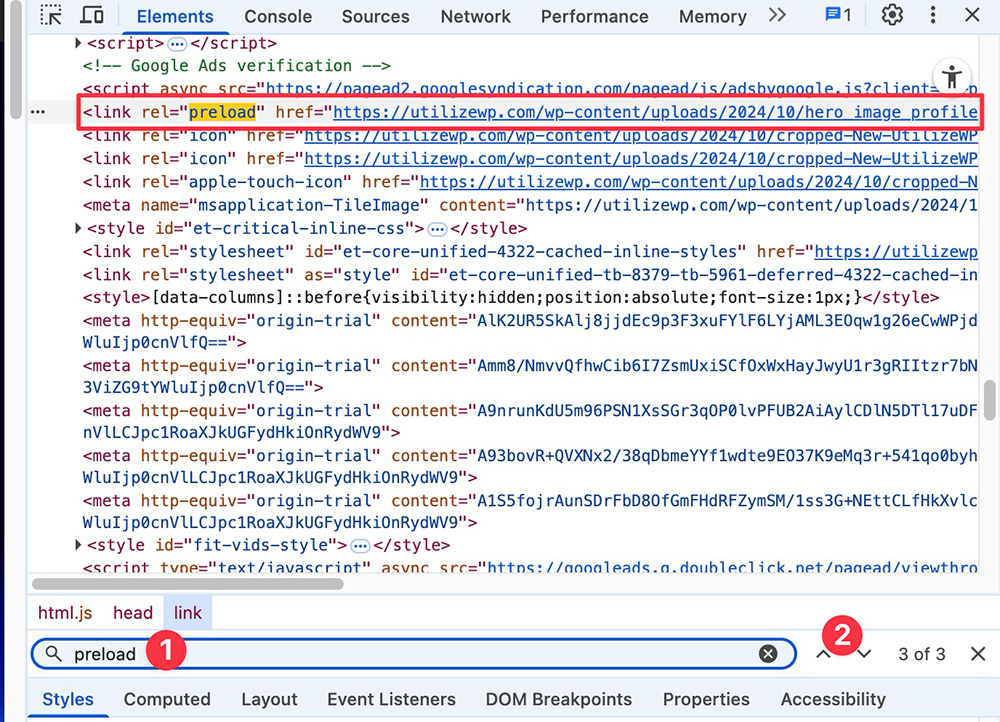Viewport: 1000px width, 722px height.
Task: Open the hero_image_profile preload link URL
Action: 655,113
